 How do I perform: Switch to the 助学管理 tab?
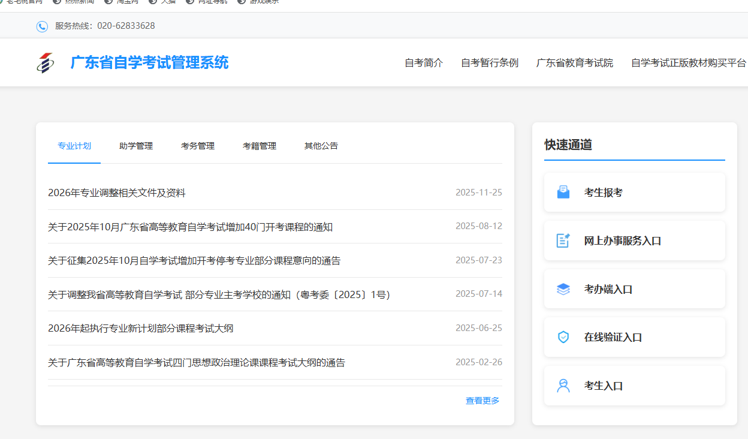tap(136, 146)
